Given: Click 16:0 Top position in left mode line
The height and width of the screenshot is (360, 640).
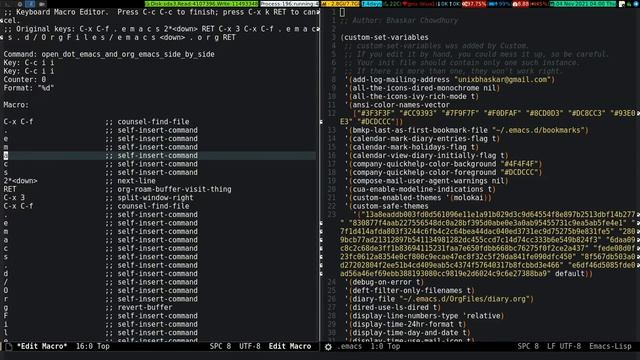Looking at the screenshot, I should click(93, 347).
